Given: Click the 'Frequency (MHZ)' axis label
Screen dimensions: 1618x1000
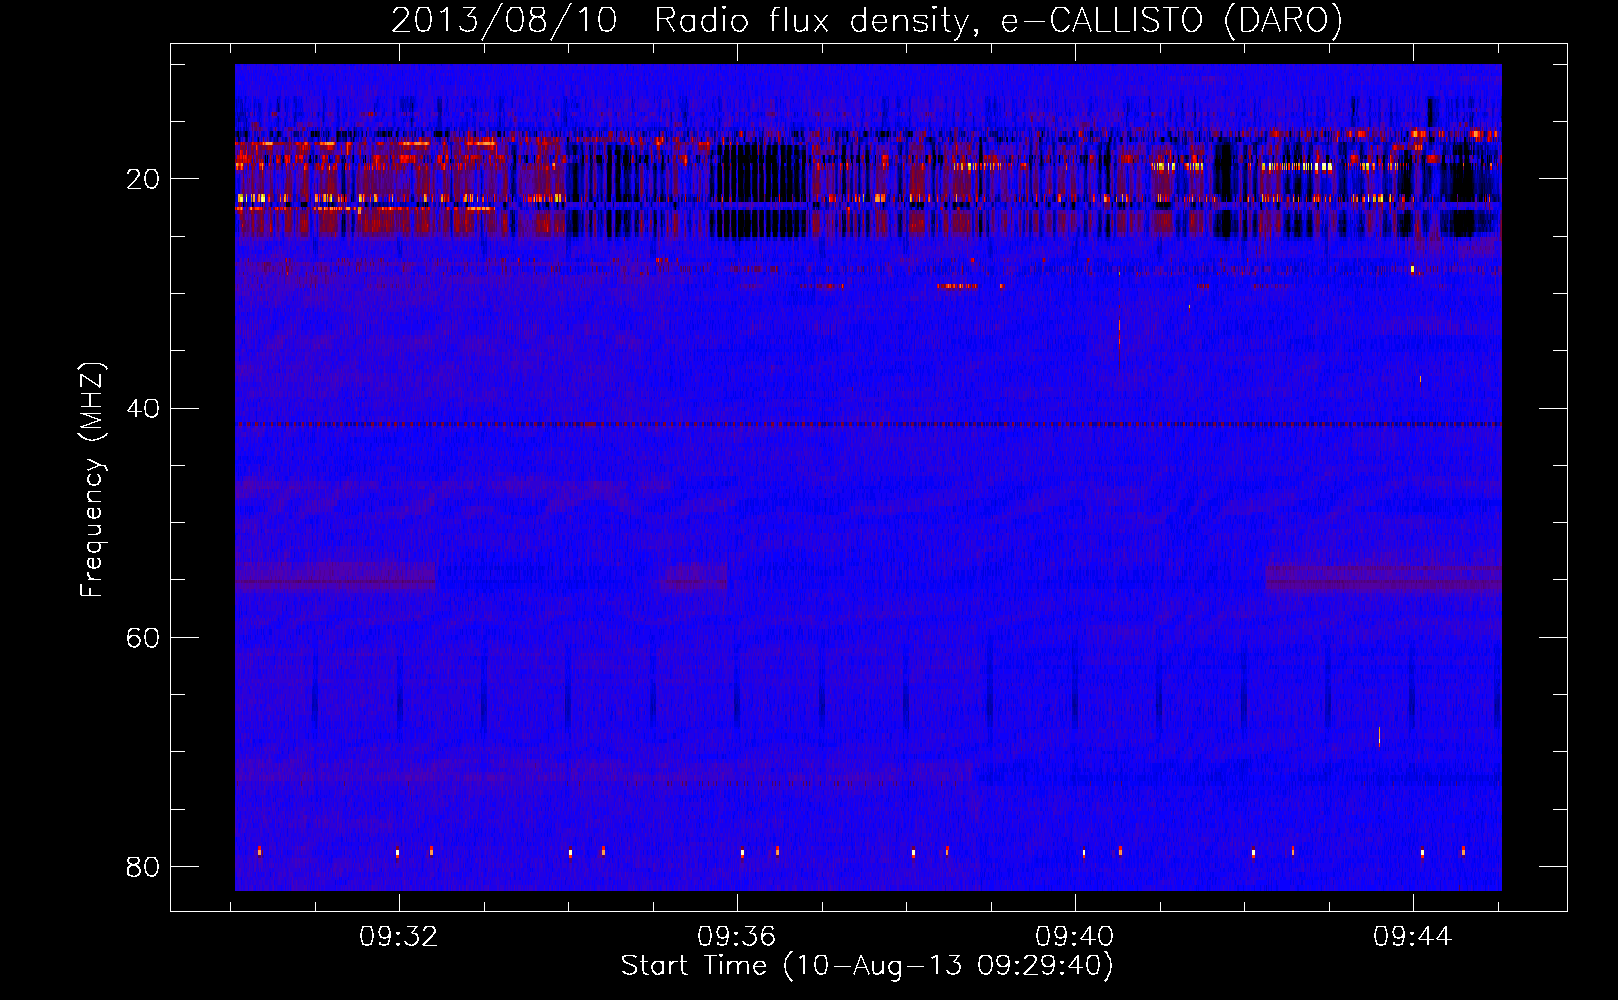Looking at the screenshot, I should pyautogui.click(x=92, y=480).
